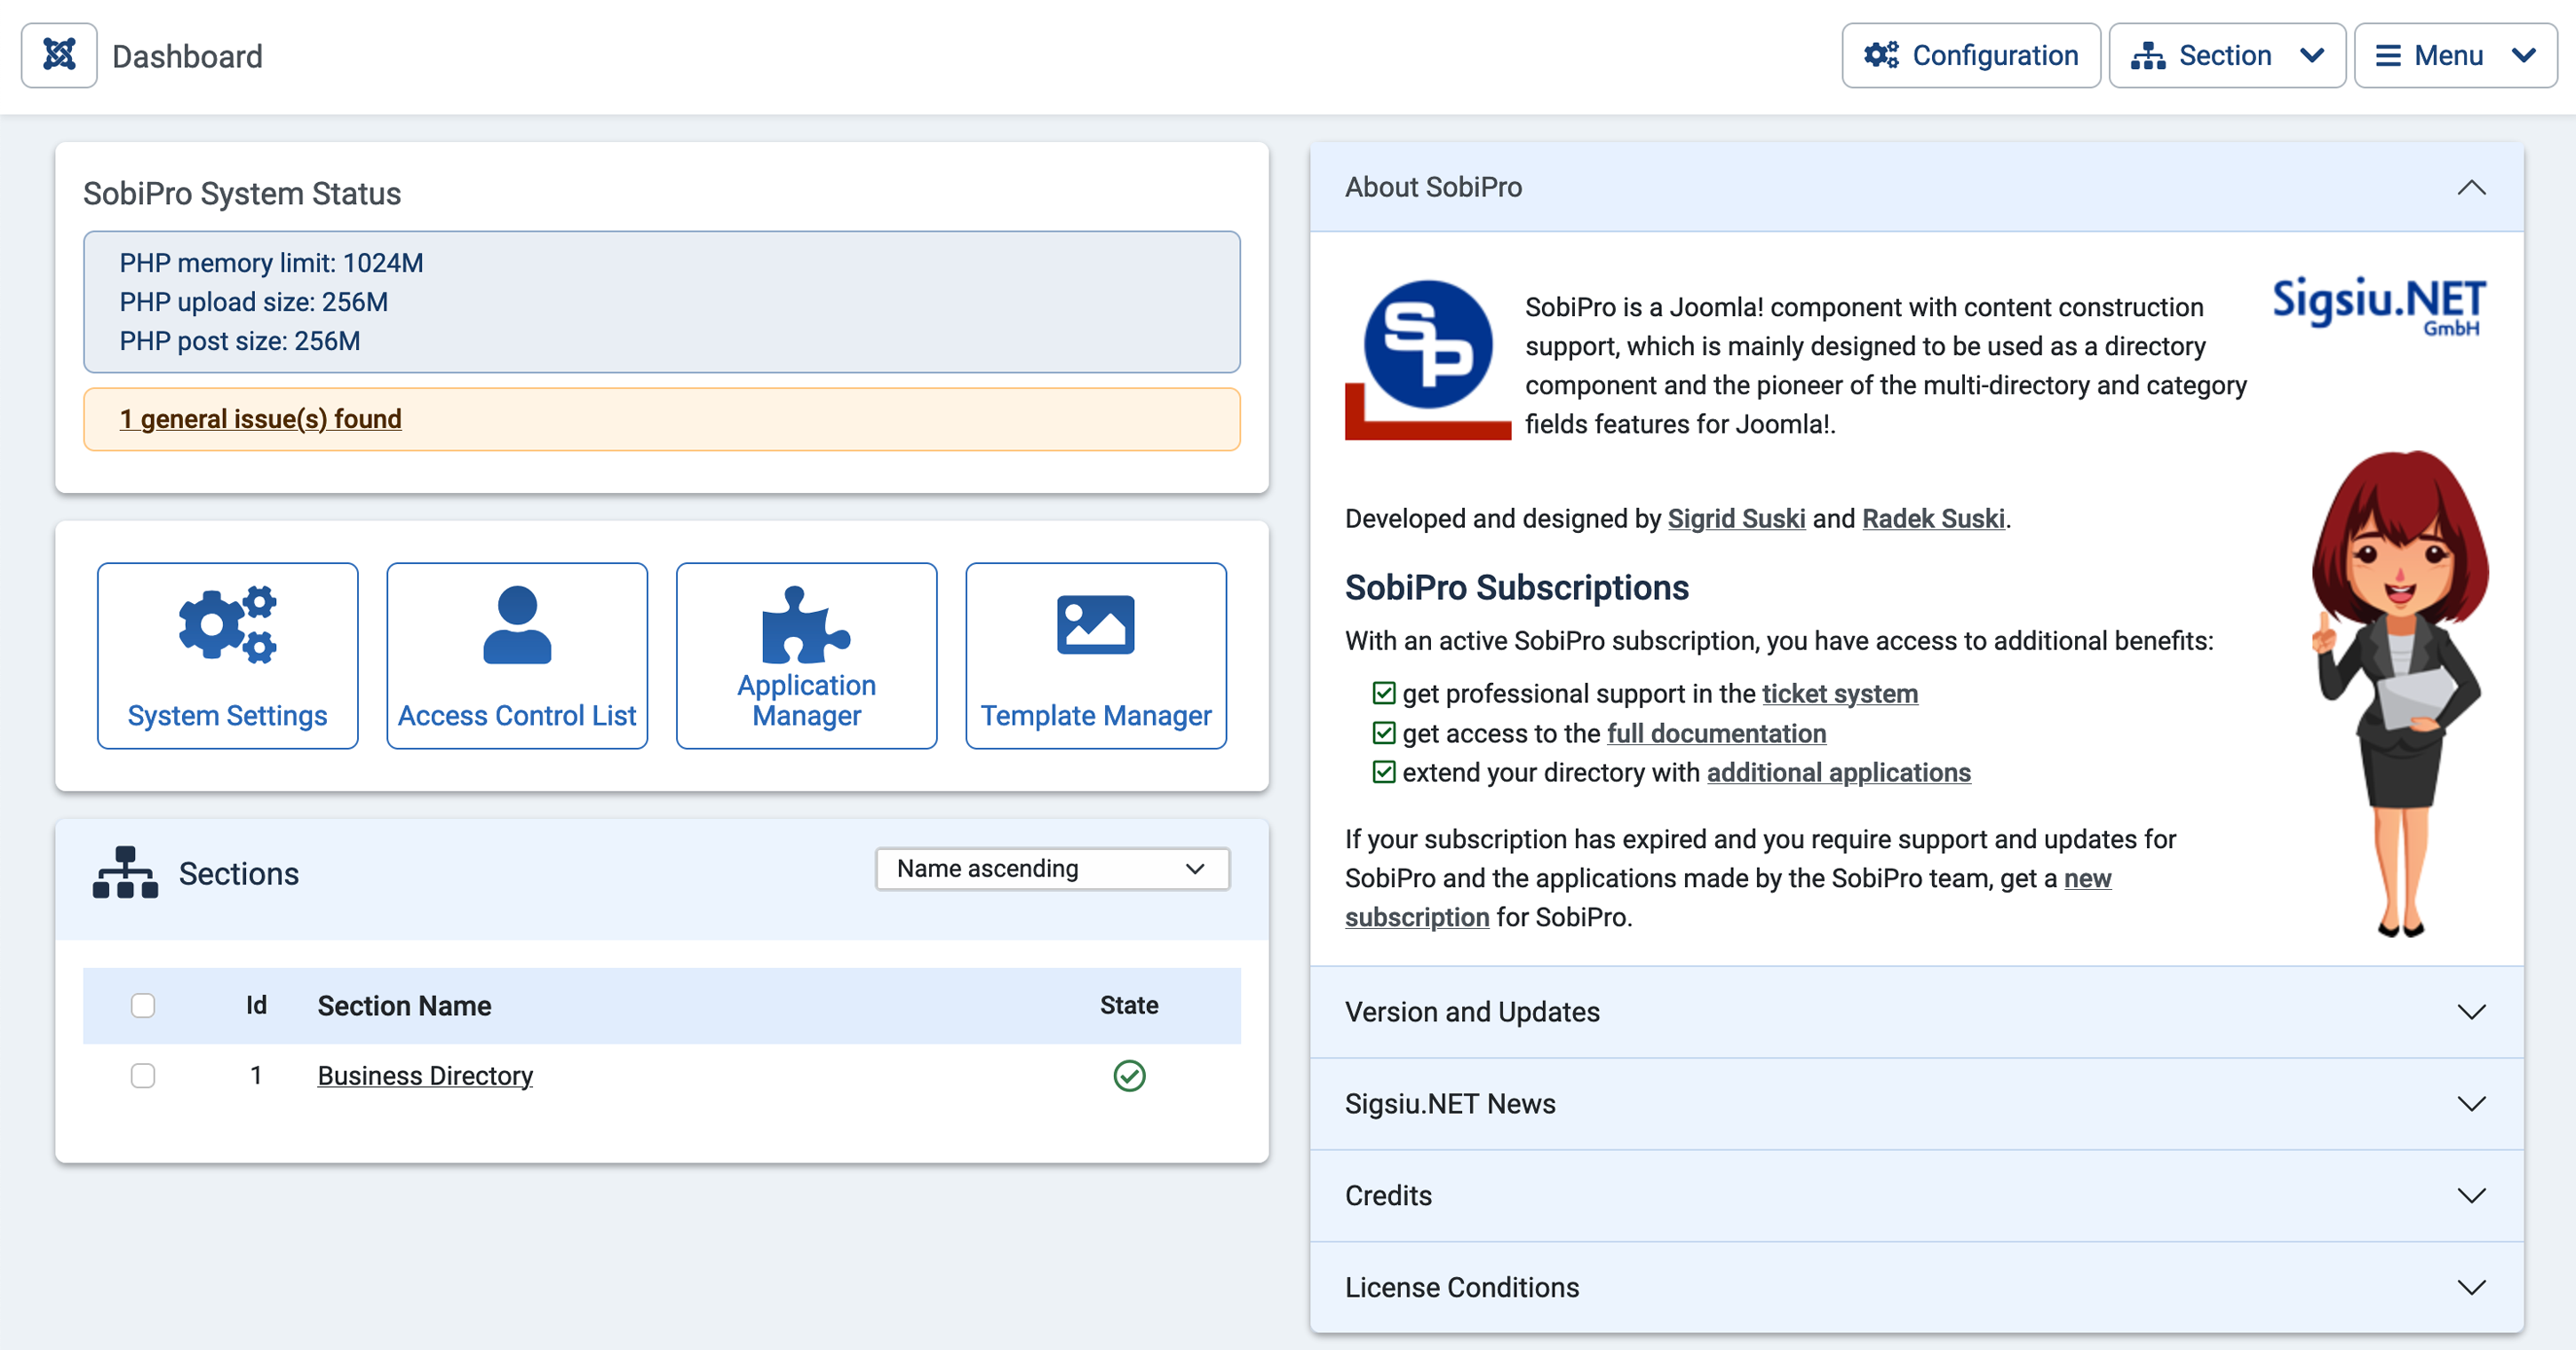This screenshot has height=1350, width=2576.
Task: Click the SobiPro System Status heading
Action: click(242, 193)
